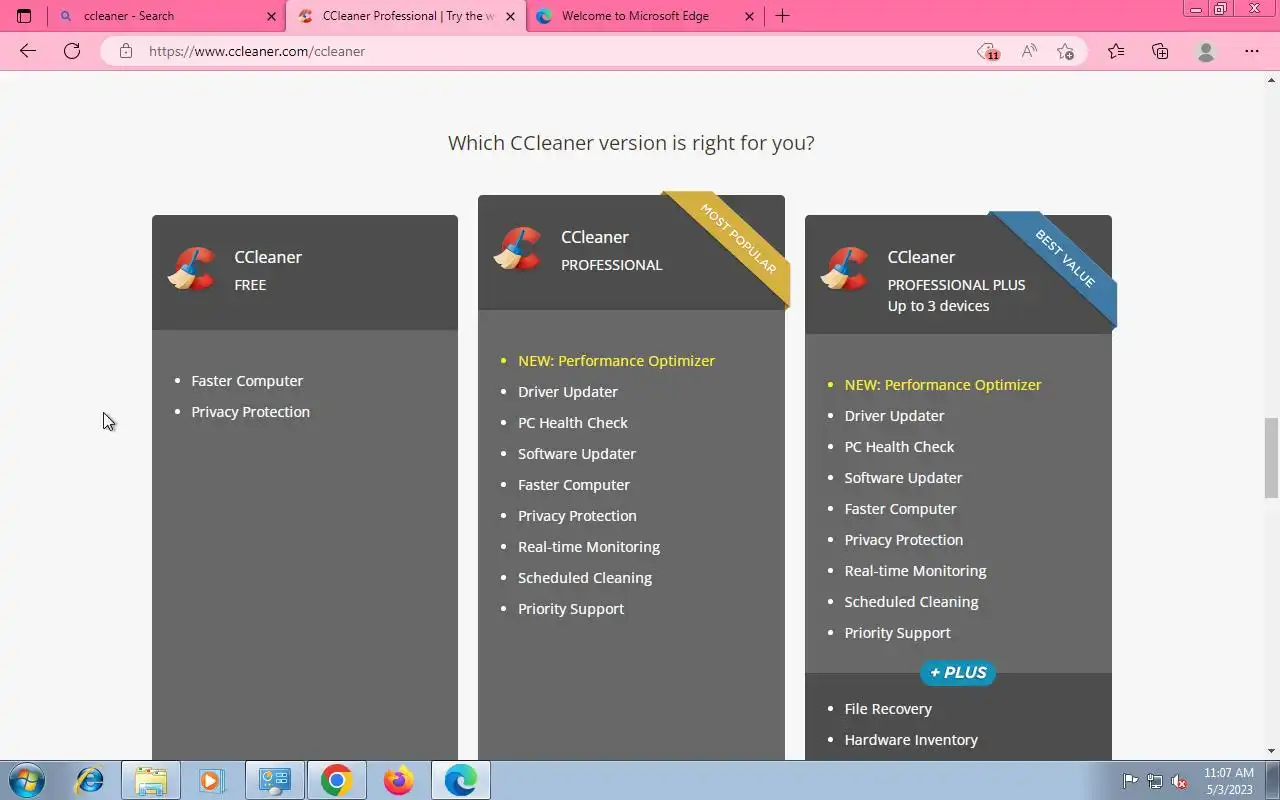Click 'Up to 3 devices' text

point(938,306)
